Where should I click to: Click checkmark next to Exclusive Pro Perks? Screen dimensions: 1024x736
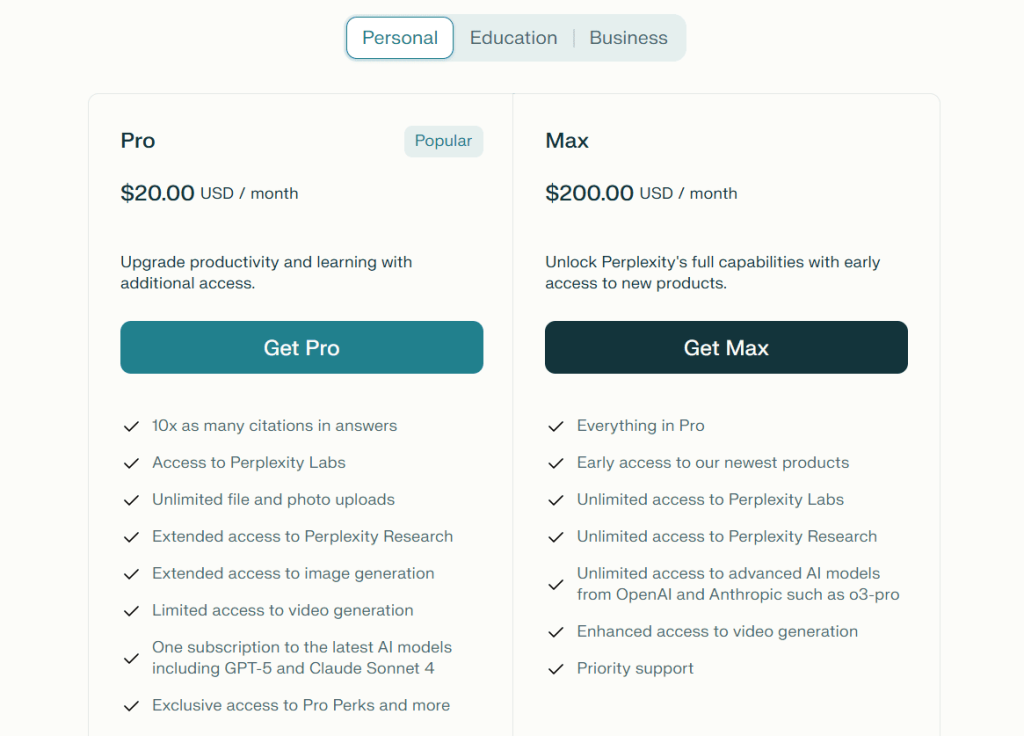pos(131,706)
